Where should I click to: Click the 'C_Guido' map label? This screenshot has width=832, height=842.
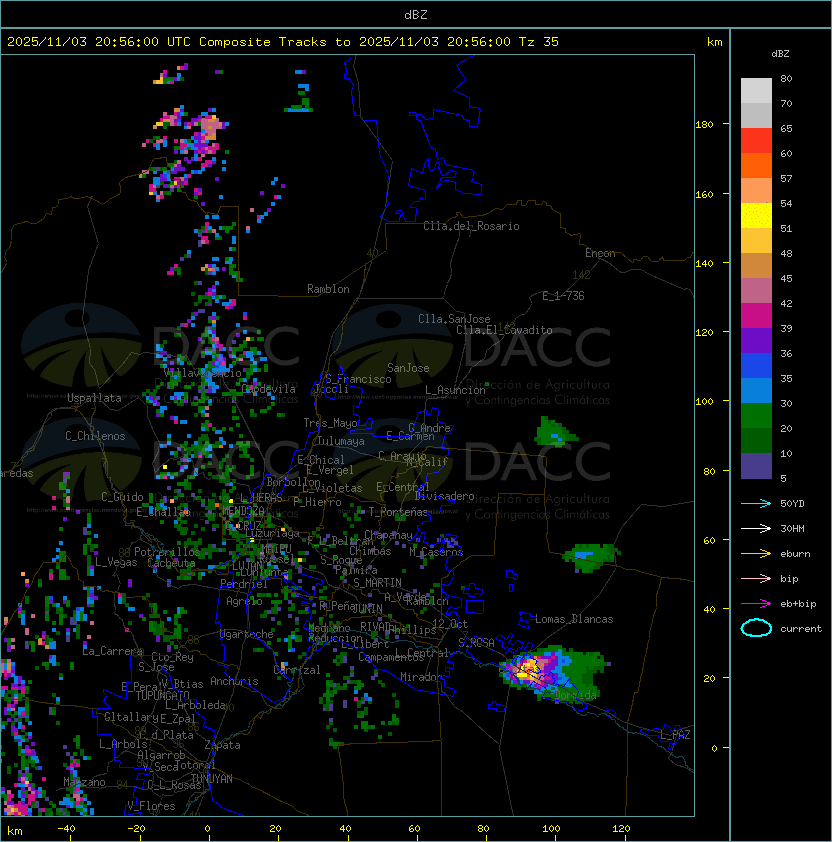pos(122,497)
